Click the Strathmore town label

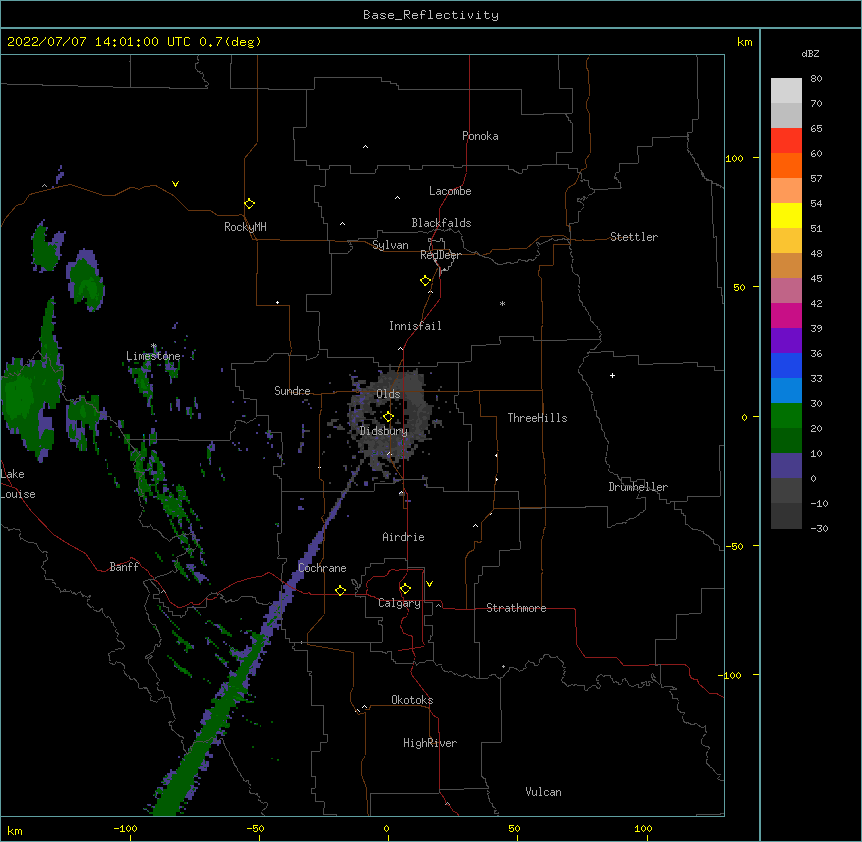click(516, 608)
